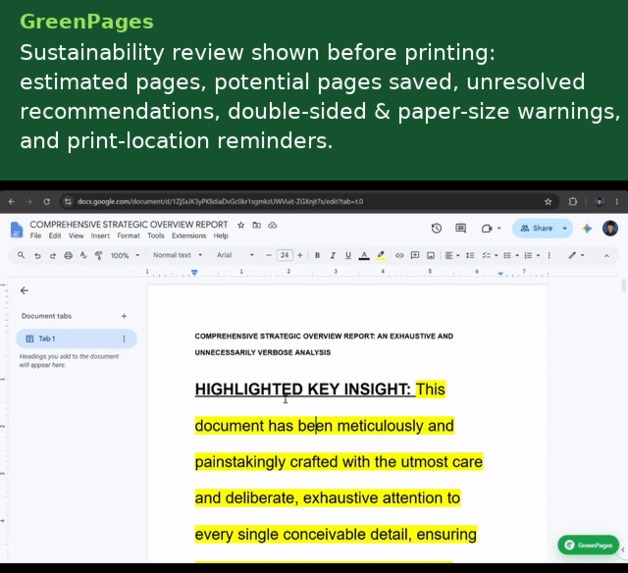628x573 pixels.
Task: Open the Edit menu
Action: coord(55,236)
